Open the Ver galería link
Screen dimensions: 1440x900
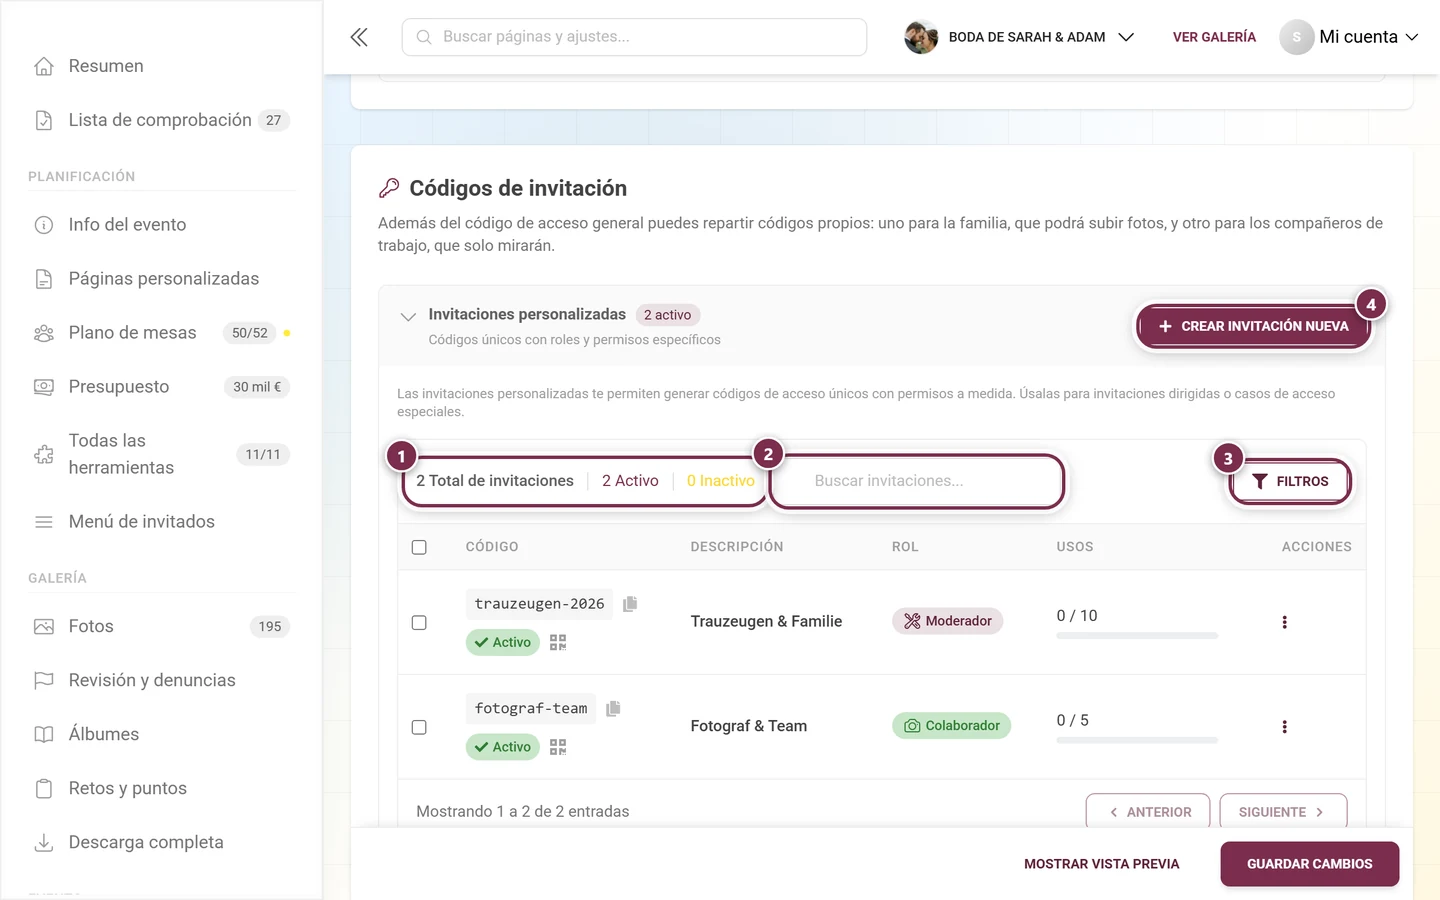point(1214,37)
